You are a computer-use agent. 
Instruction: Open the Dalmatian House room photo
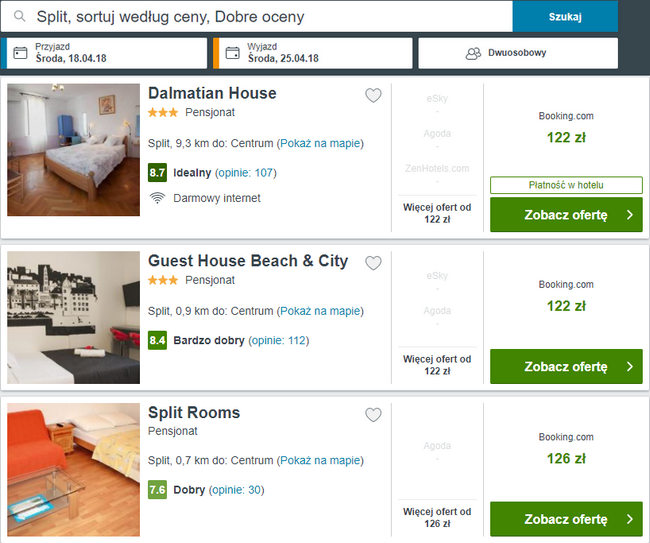click(73, 150)
